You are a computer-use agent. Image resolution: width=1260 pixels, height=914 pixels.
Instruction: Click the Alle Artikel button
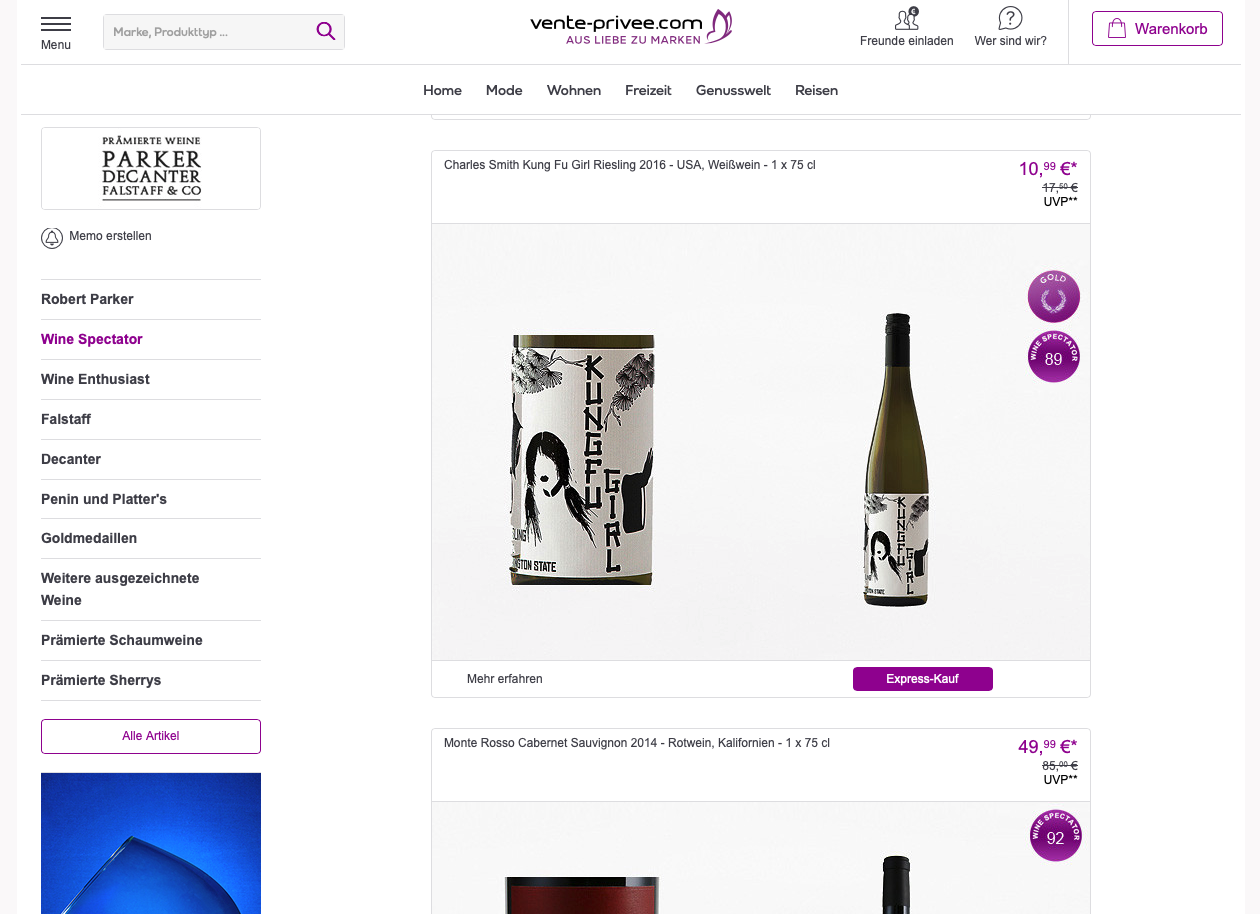151,736
